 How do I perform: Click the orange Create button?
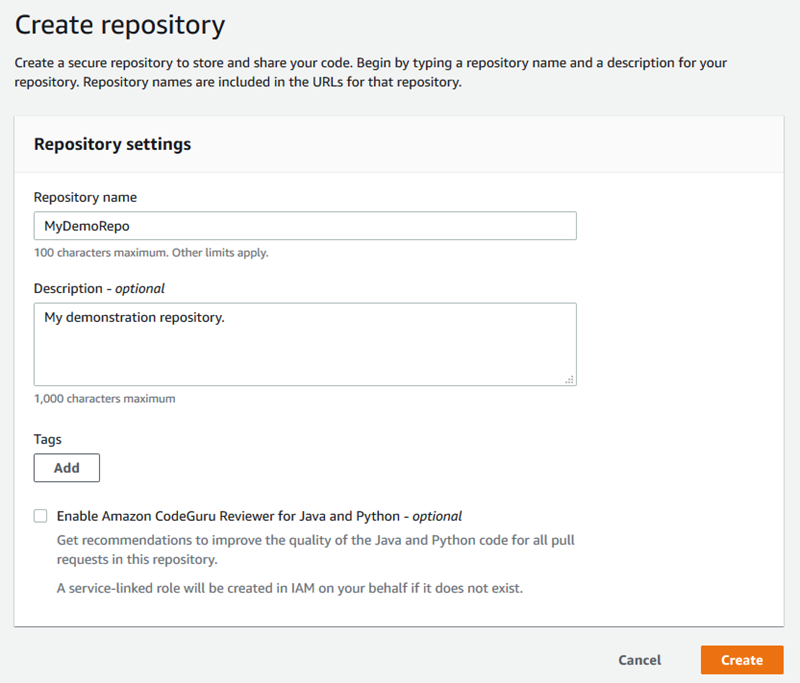(x=742, y=660)
